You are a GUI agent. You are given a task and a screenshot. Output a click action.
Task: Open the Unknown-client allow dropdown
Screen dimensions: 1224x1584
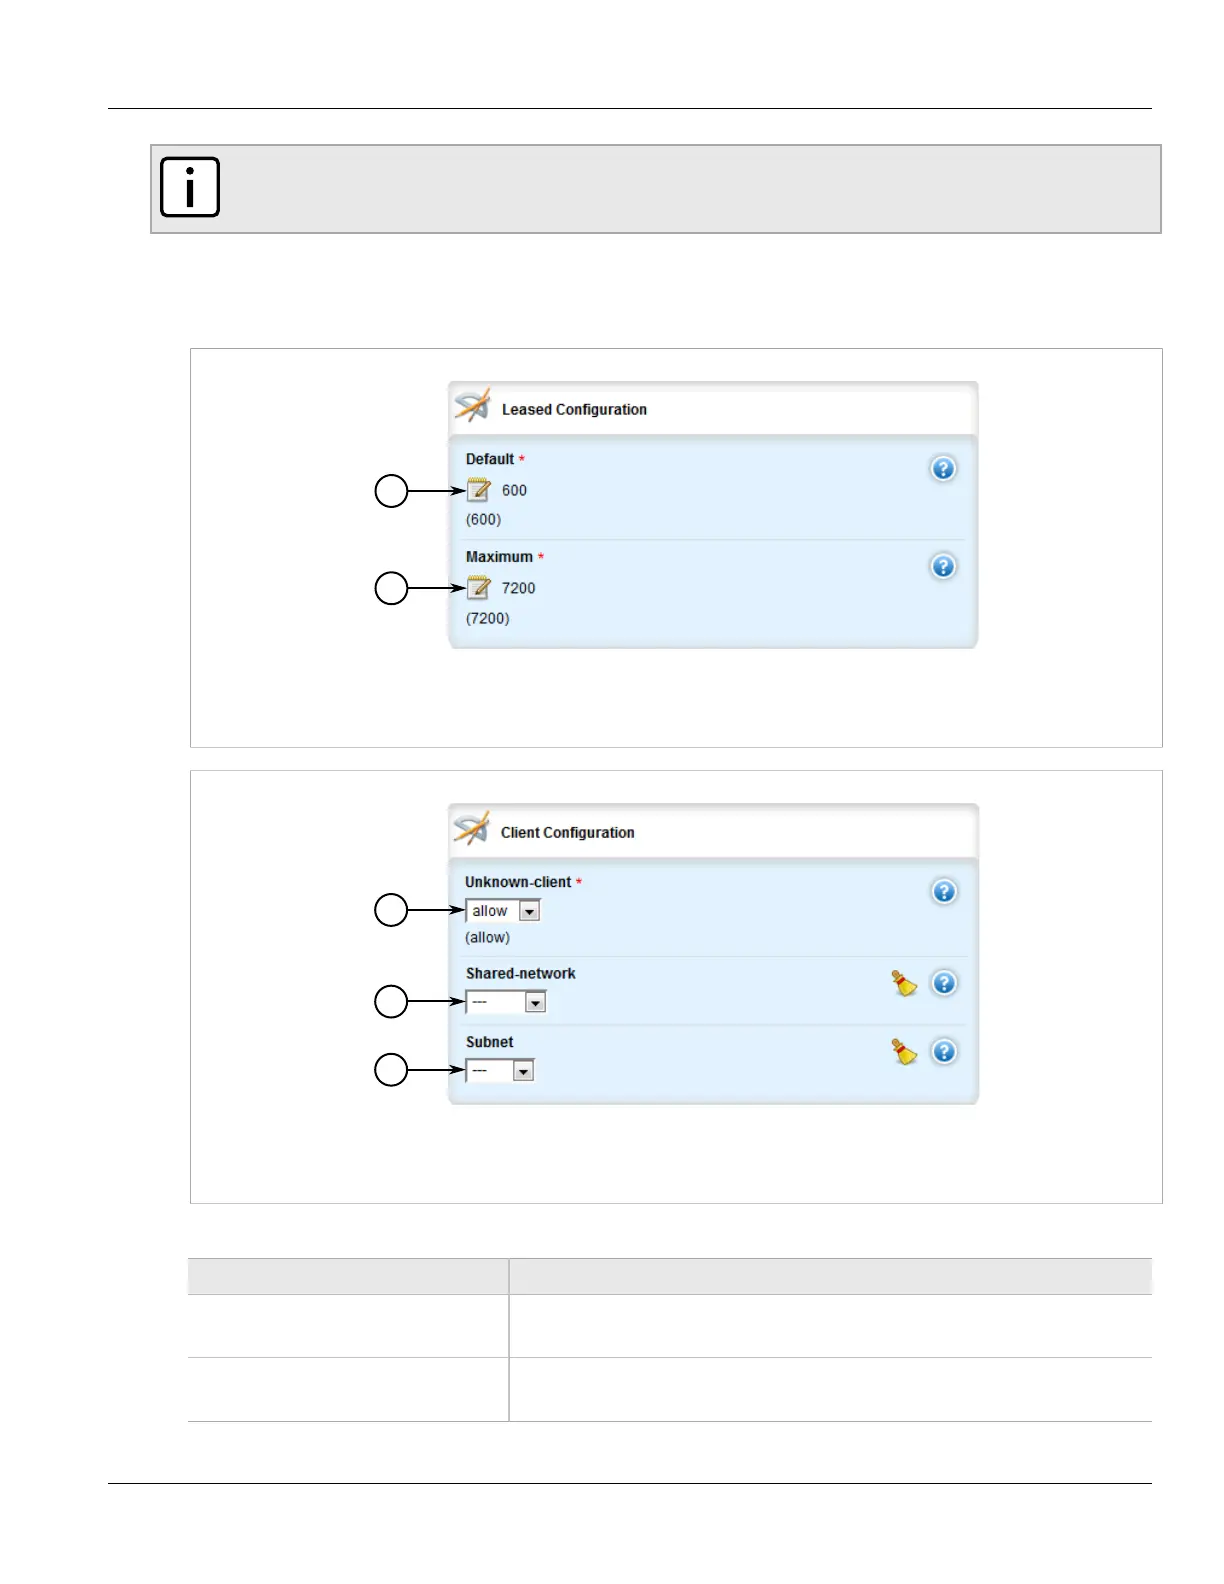point(529,911)
